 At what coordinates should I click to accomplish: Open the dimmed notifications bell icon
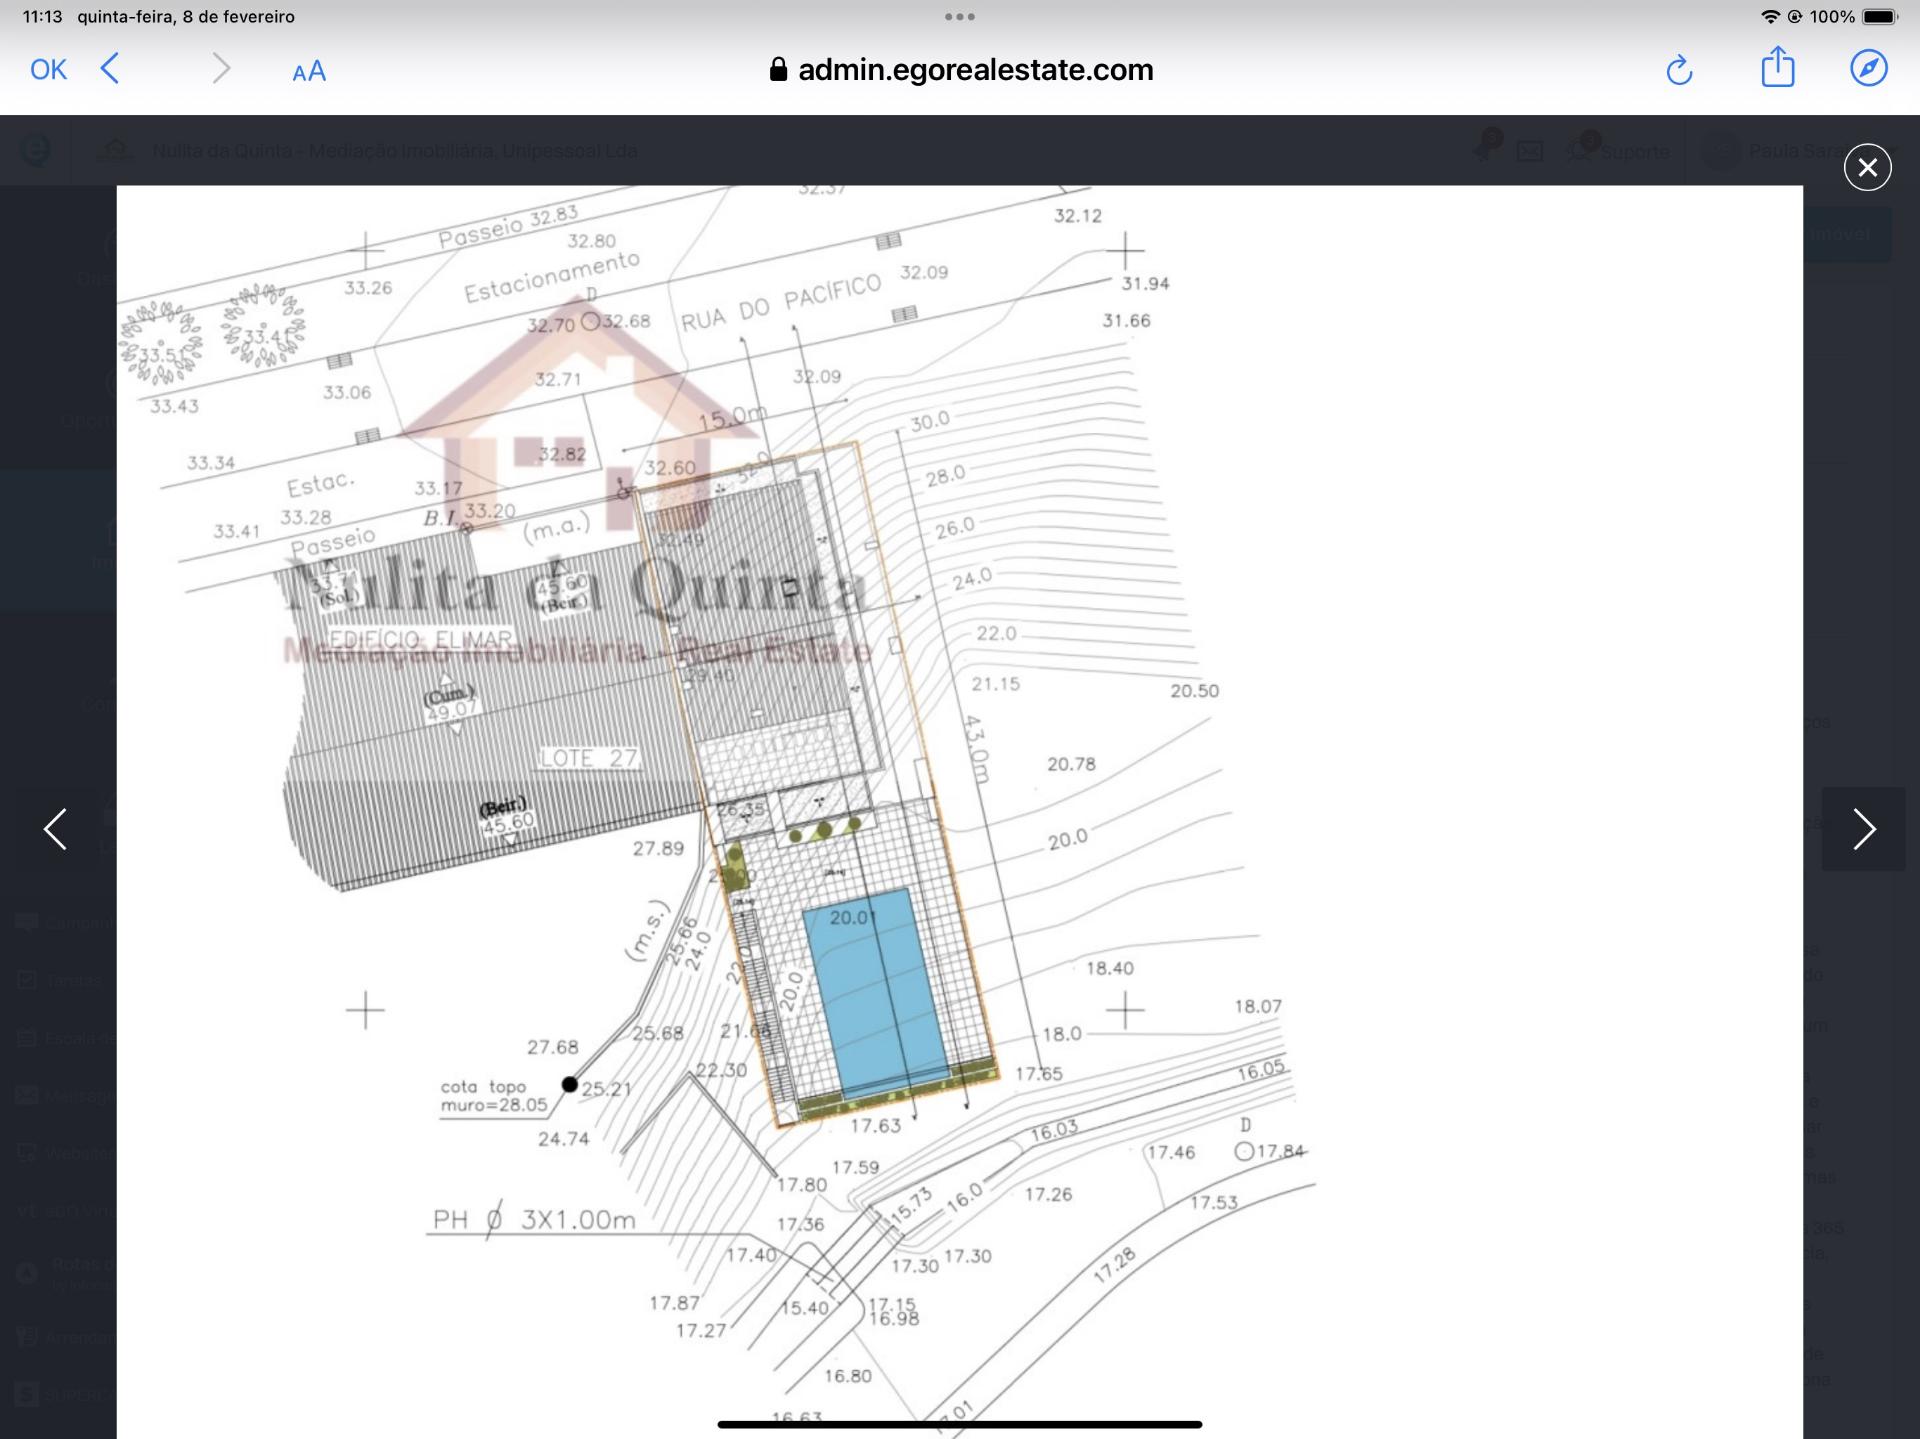(1484, 150)
